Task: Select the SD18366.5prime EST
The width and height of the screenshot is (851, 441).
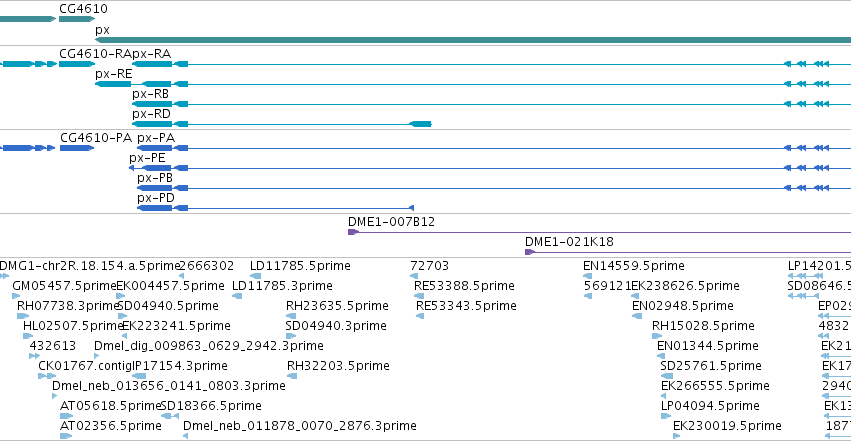Action: click(x=170, y=417)
